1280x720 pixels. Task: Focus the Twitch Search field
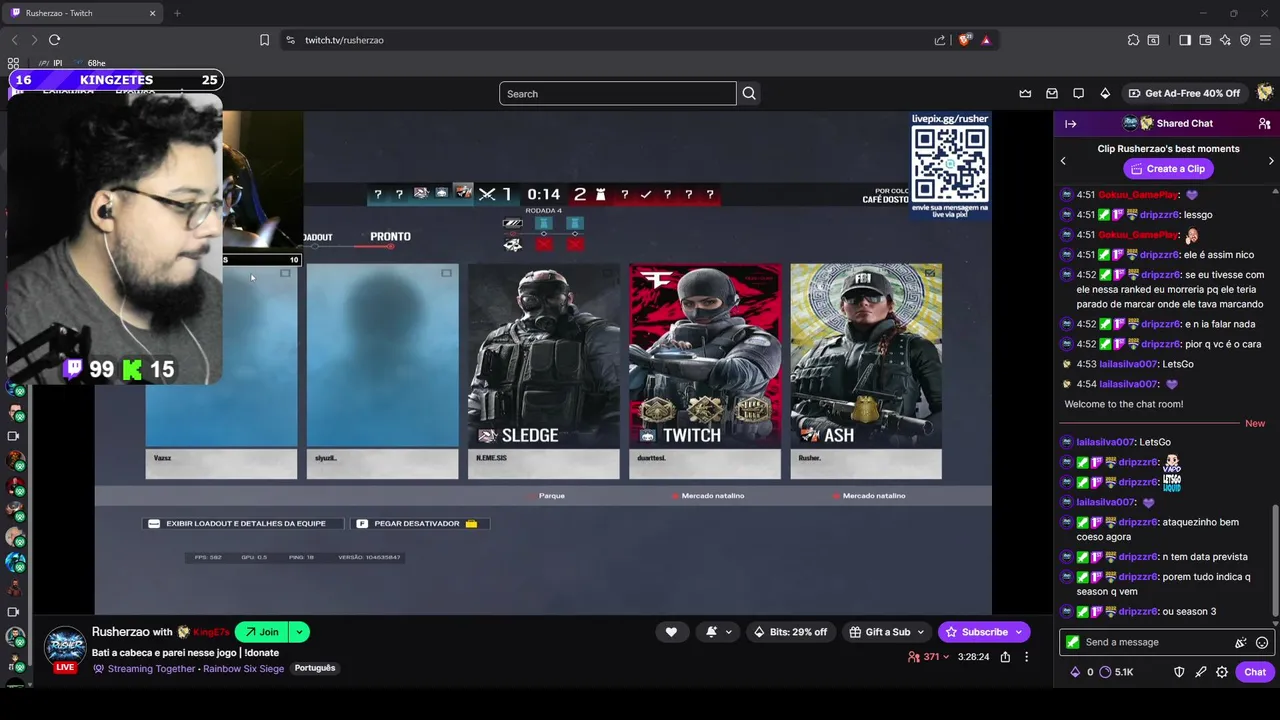[618, 94]
